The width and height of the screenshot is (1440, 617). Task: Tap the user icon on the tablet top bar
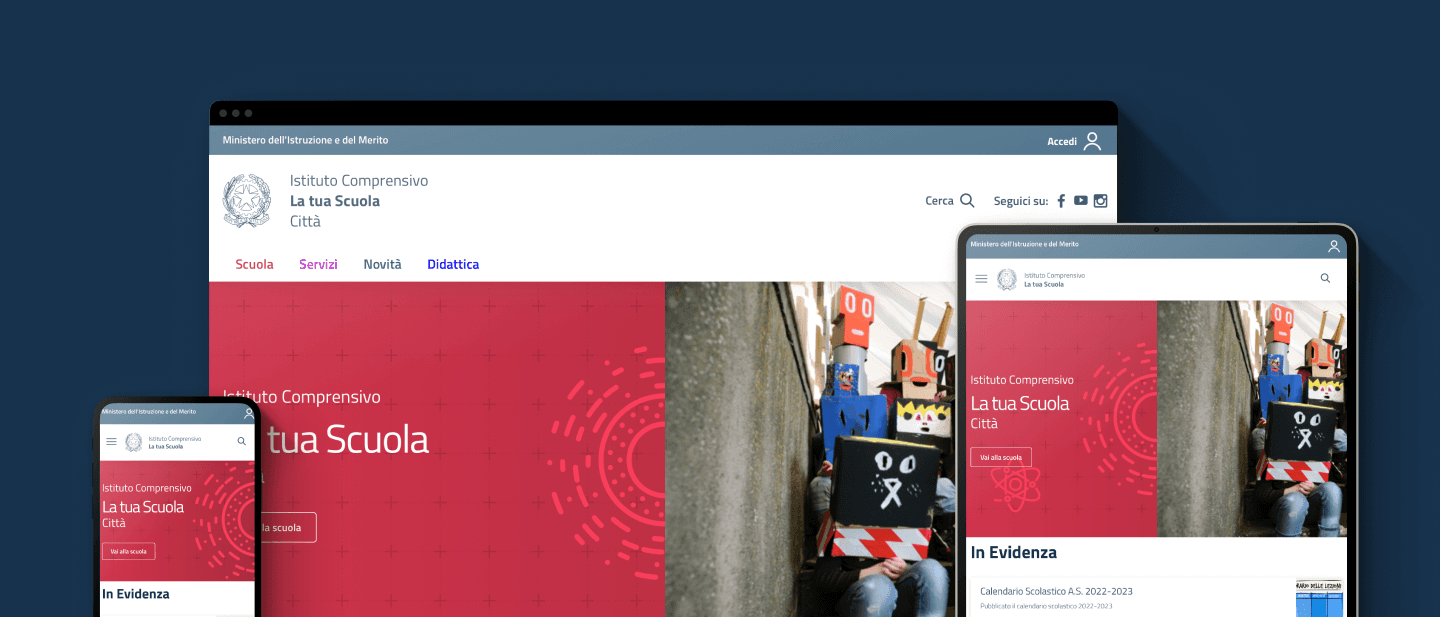click(x=1334, y=246)
